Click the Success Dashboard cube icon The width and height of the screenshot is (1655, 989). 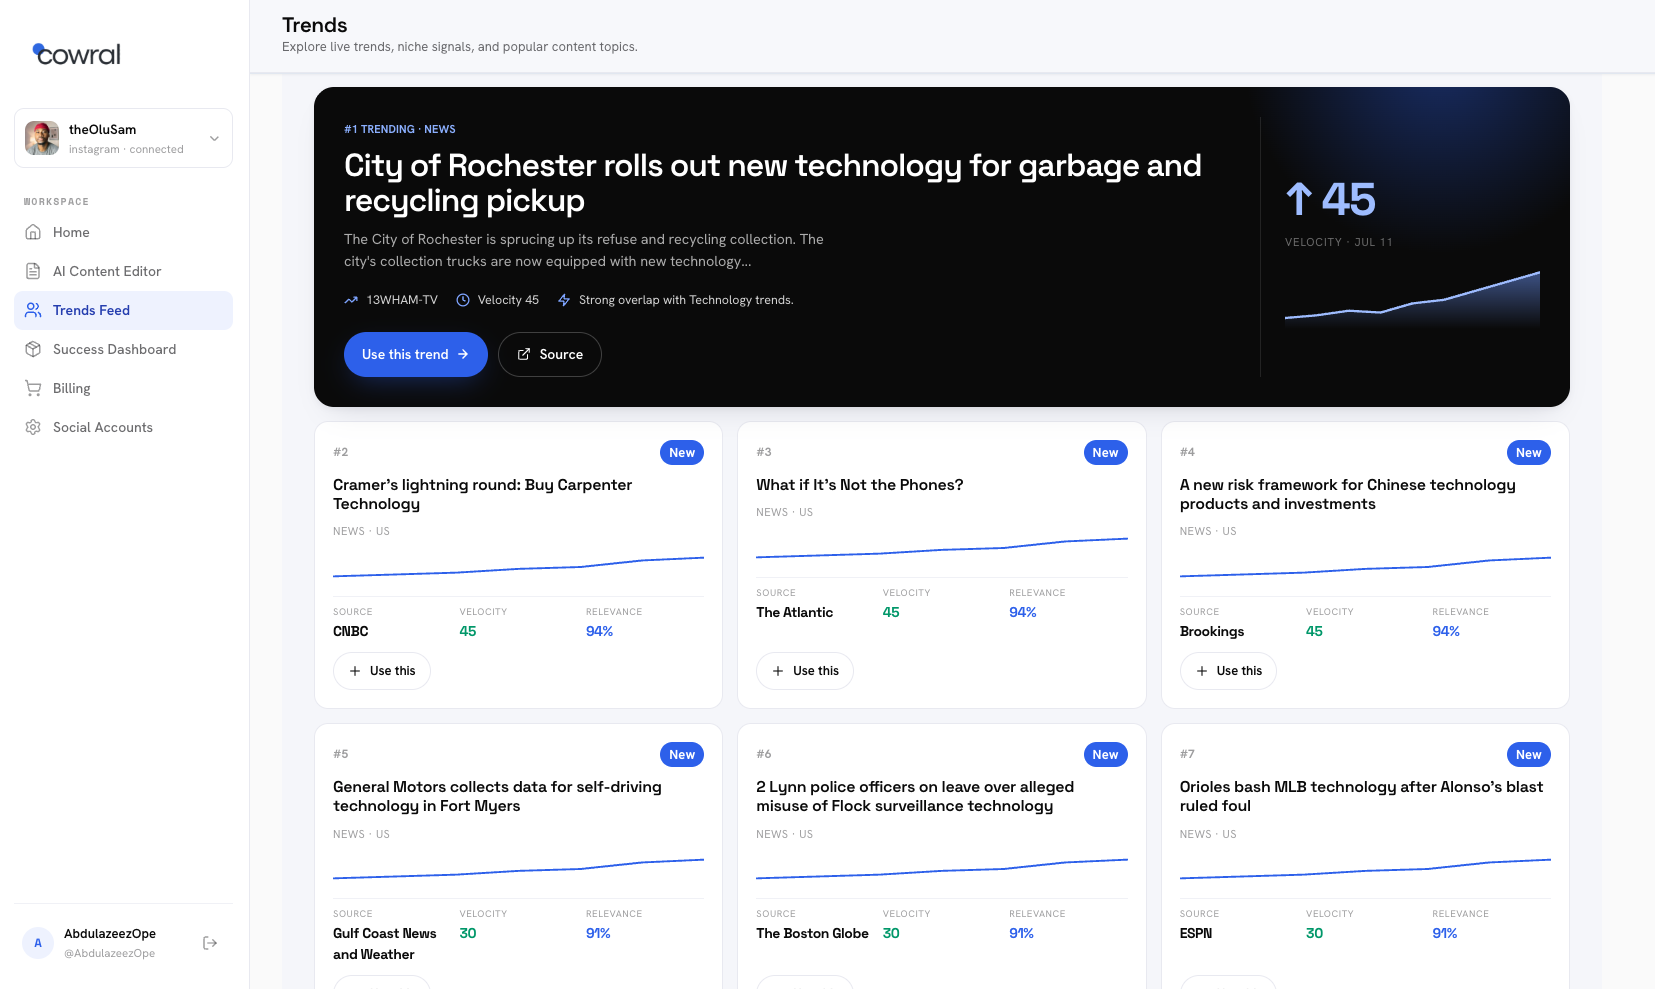(33, 349)
